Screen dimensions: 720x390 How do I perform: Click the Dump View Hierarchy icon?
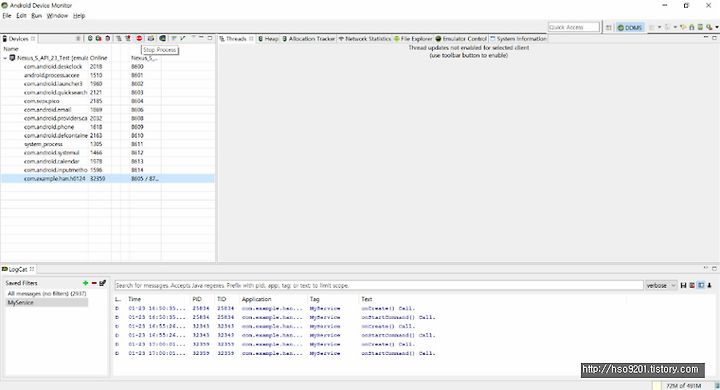pos(163,39)
